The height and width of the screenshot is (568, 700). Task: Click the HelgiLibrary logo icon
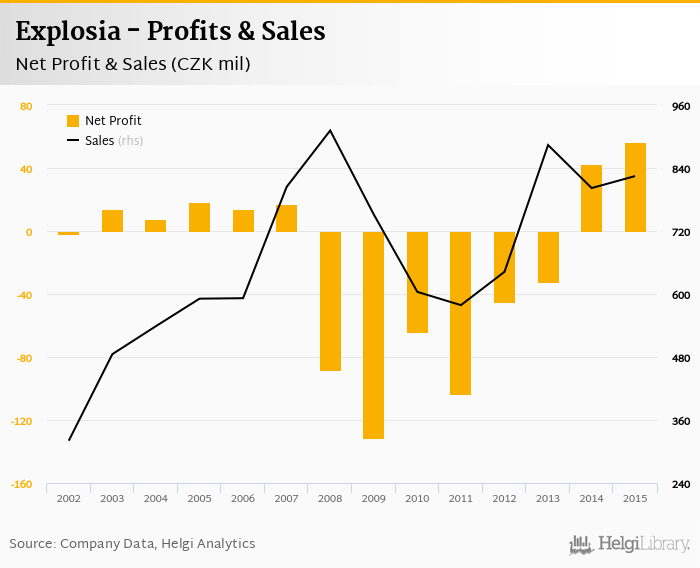[581, 544]
